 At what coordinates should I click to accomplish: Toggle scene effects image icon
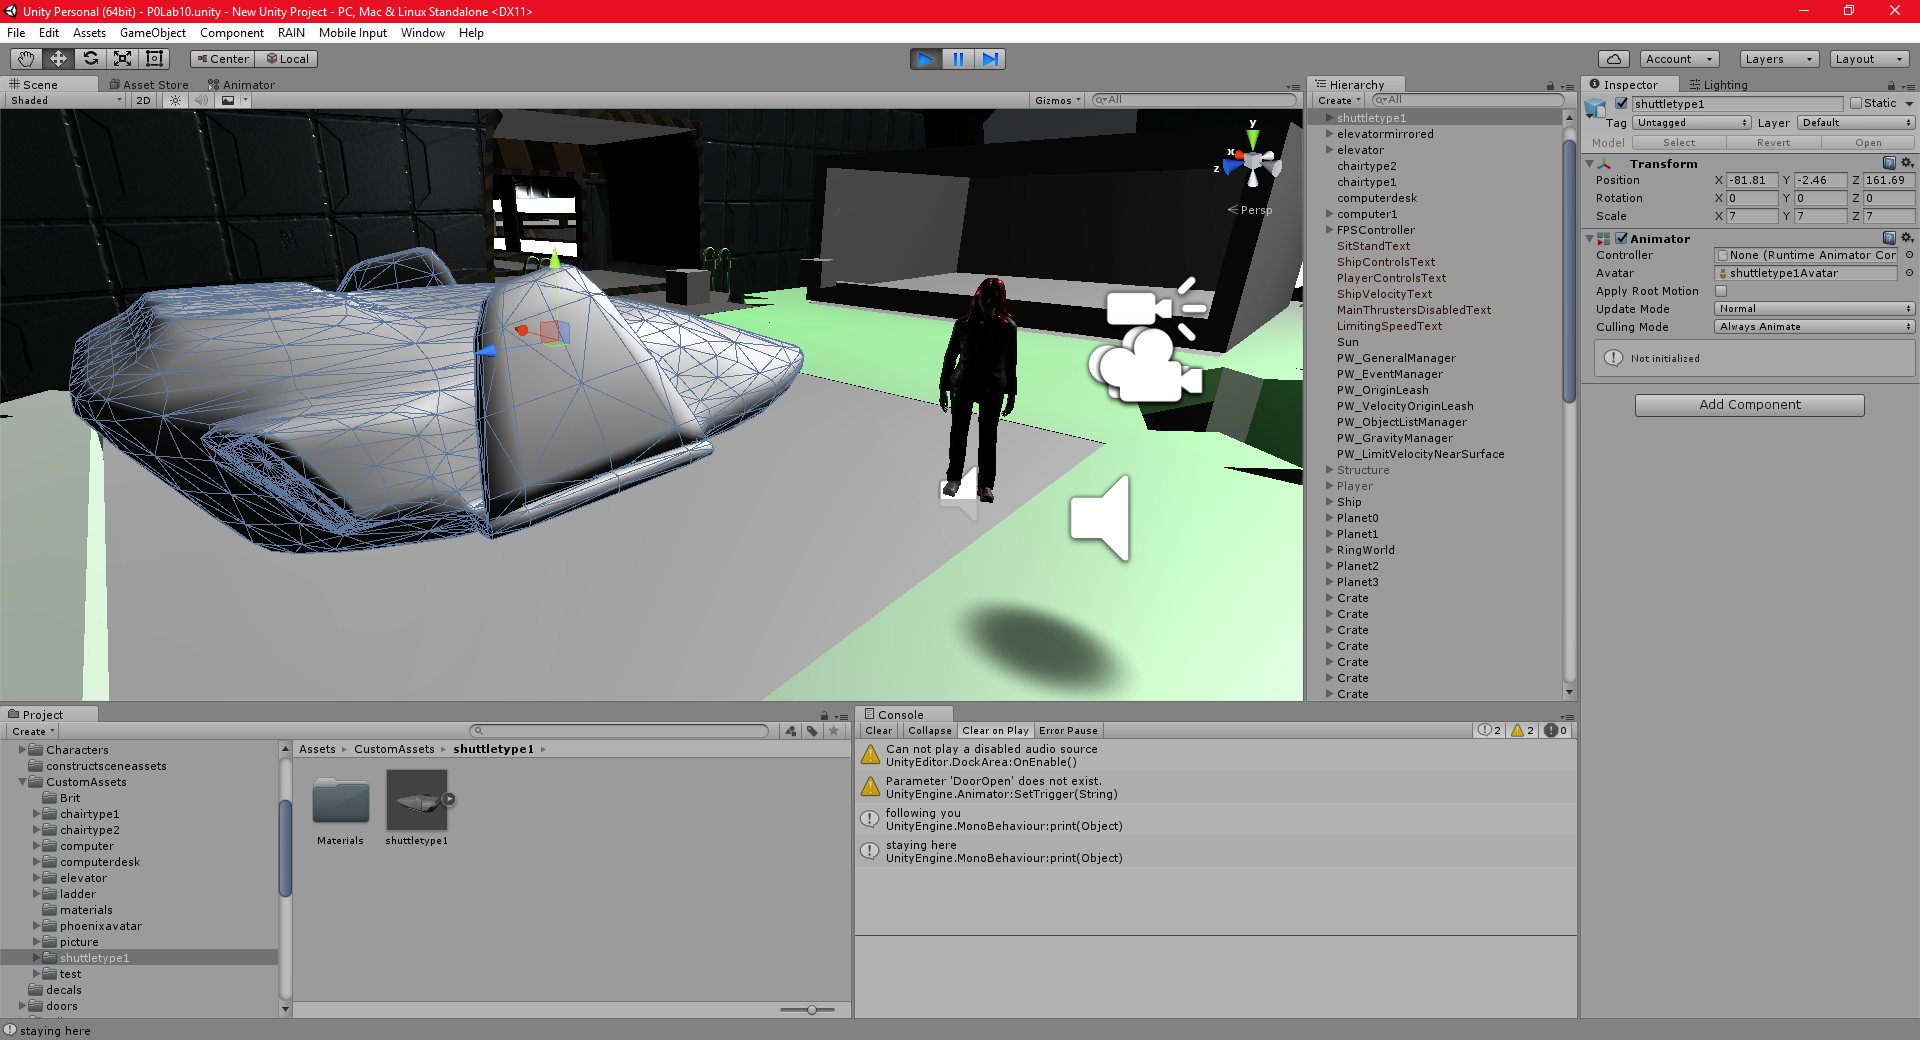click(x=228, y=100)
